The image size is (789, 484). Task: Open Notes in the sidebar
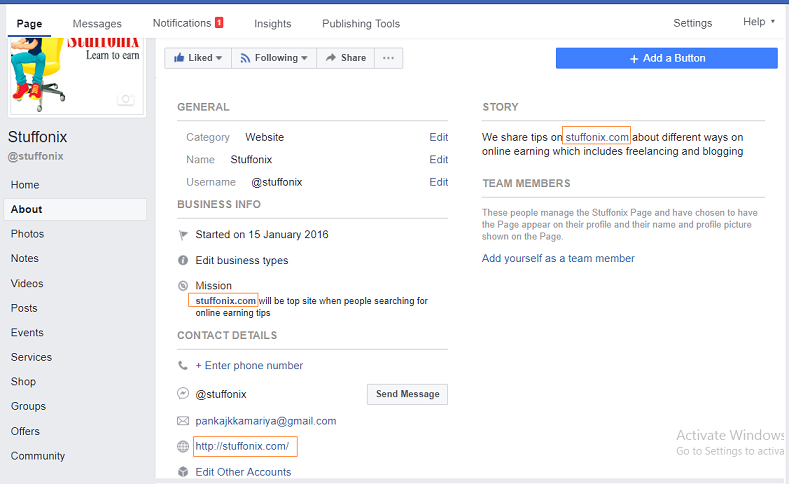(x=25, y=258)
